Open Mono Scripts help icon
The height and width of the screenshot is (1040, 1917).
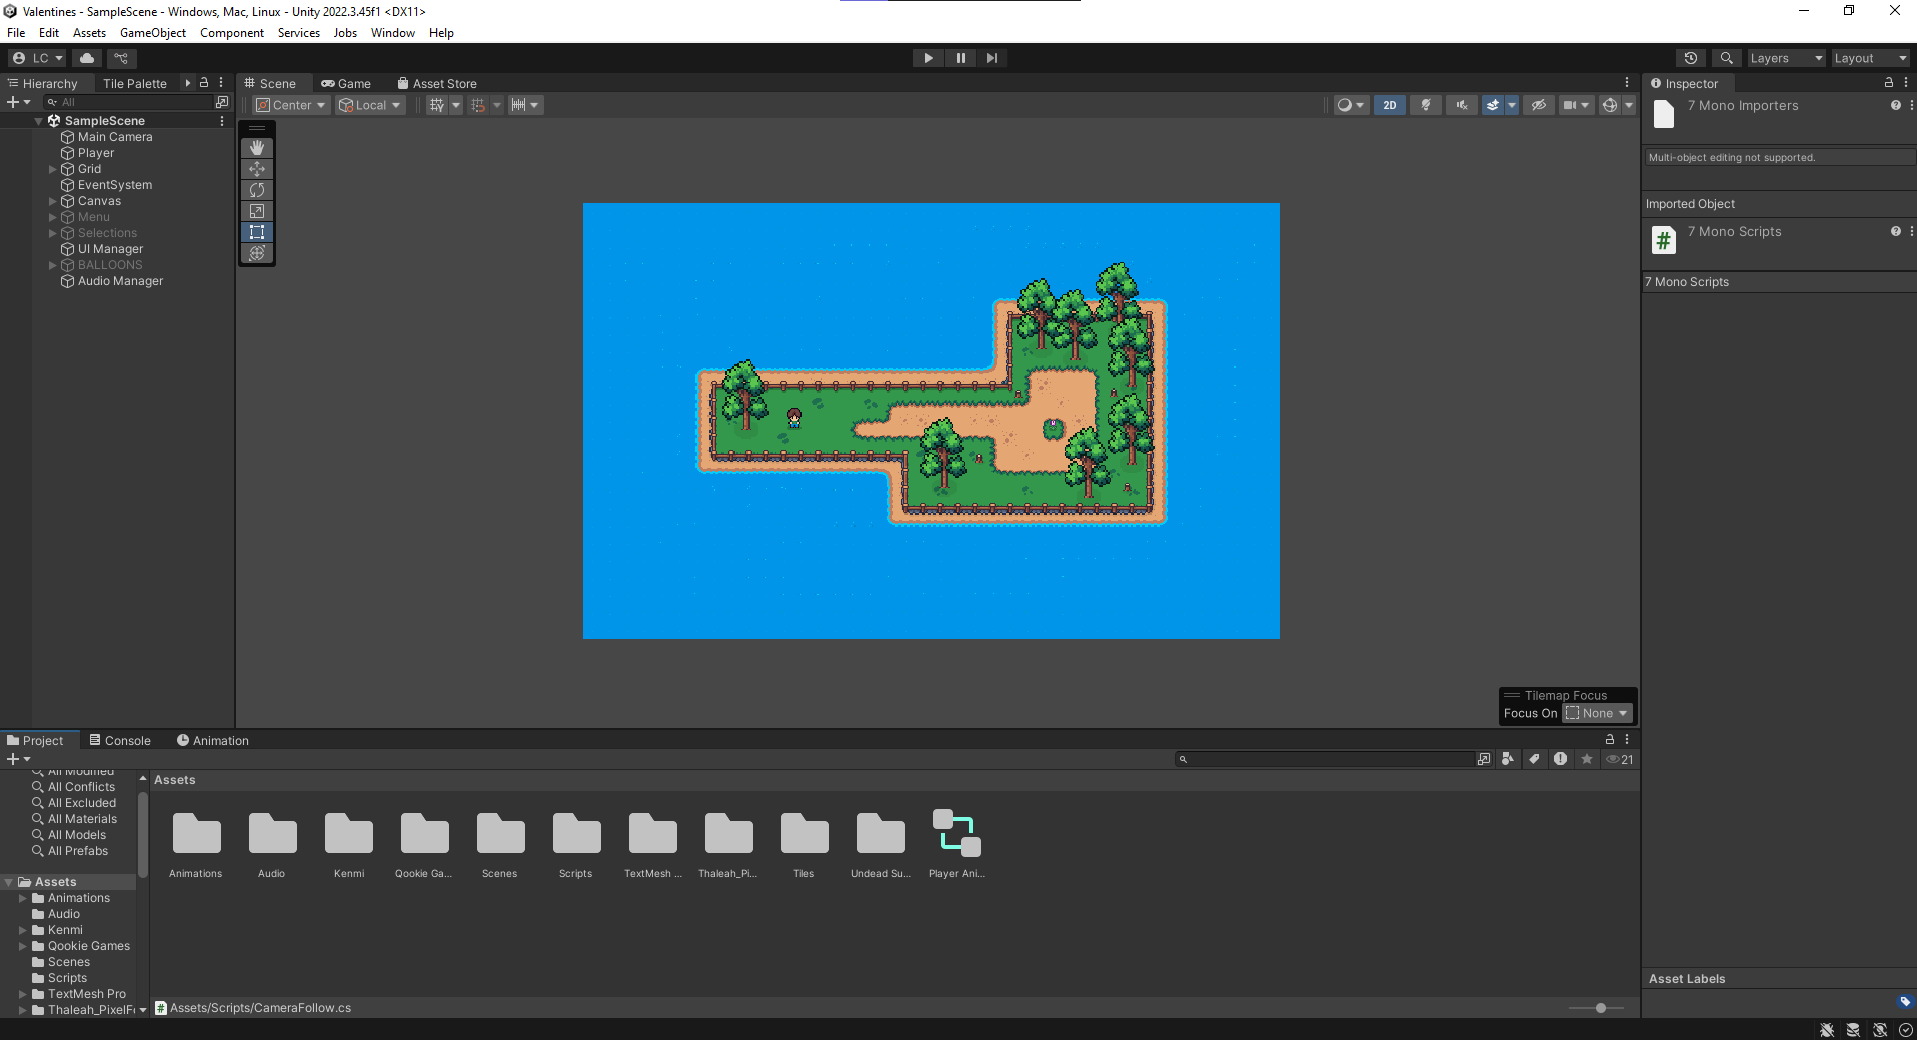pyautogui.click(x=1895, y=231)
